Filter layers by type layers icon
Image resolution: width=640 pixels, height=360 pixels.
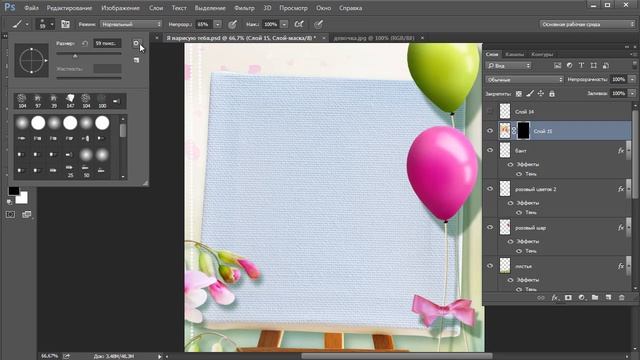point(581,65)
